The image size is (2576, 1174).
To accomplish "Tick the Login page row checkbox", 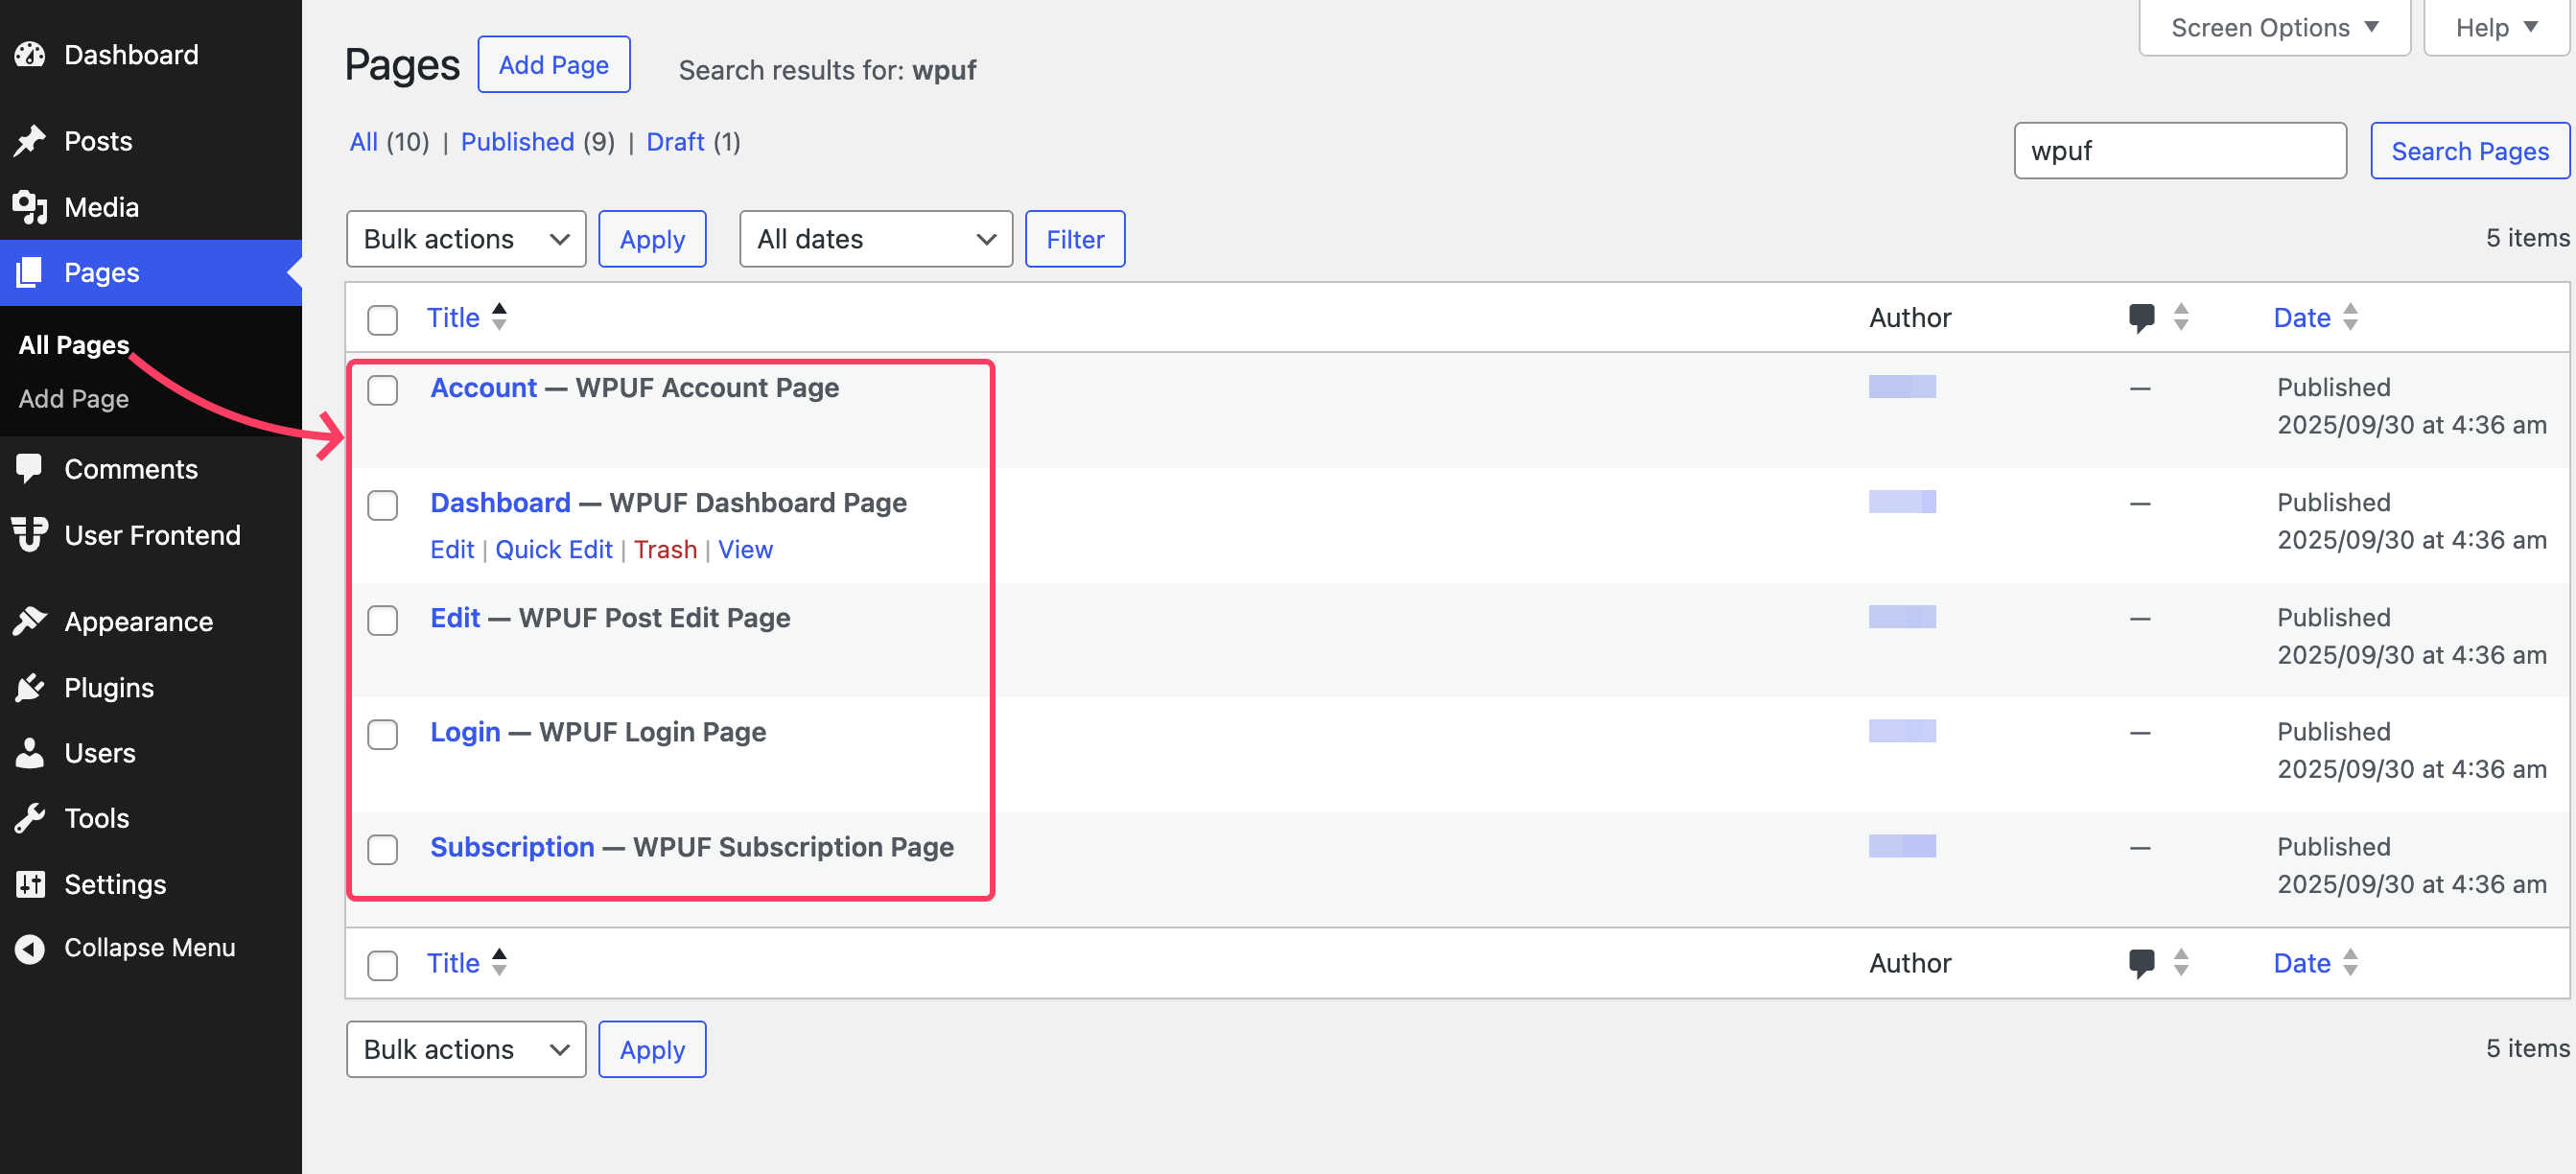I will (382, 734).
